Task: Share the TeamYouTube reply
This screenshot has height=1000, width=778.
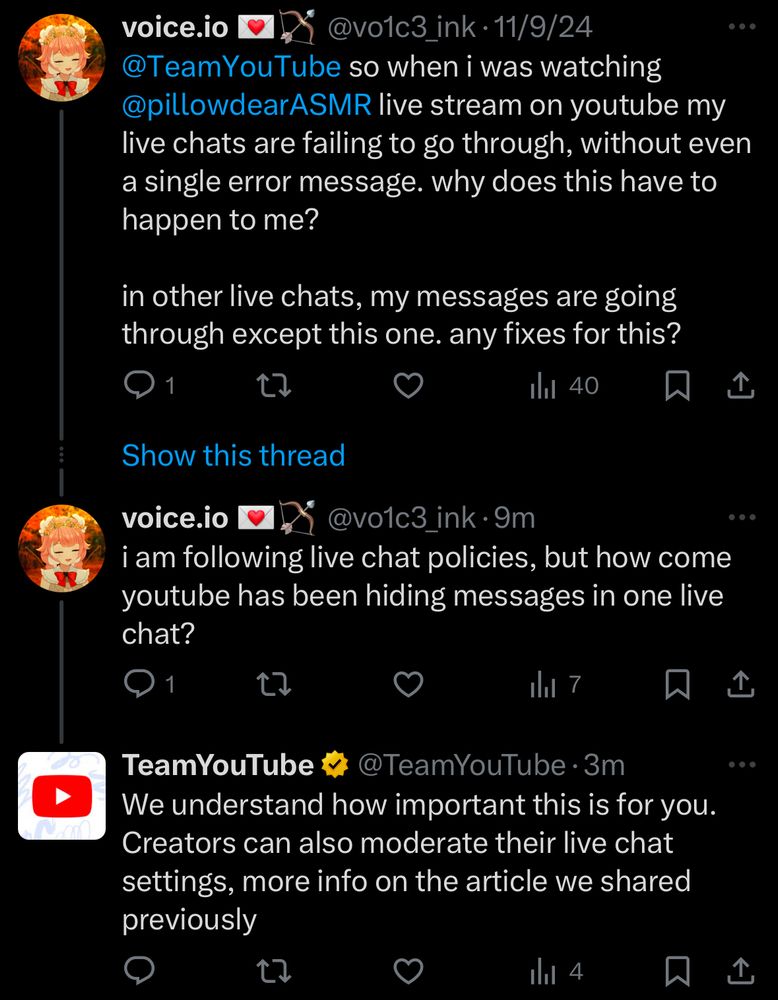Action: pos(740,970)
